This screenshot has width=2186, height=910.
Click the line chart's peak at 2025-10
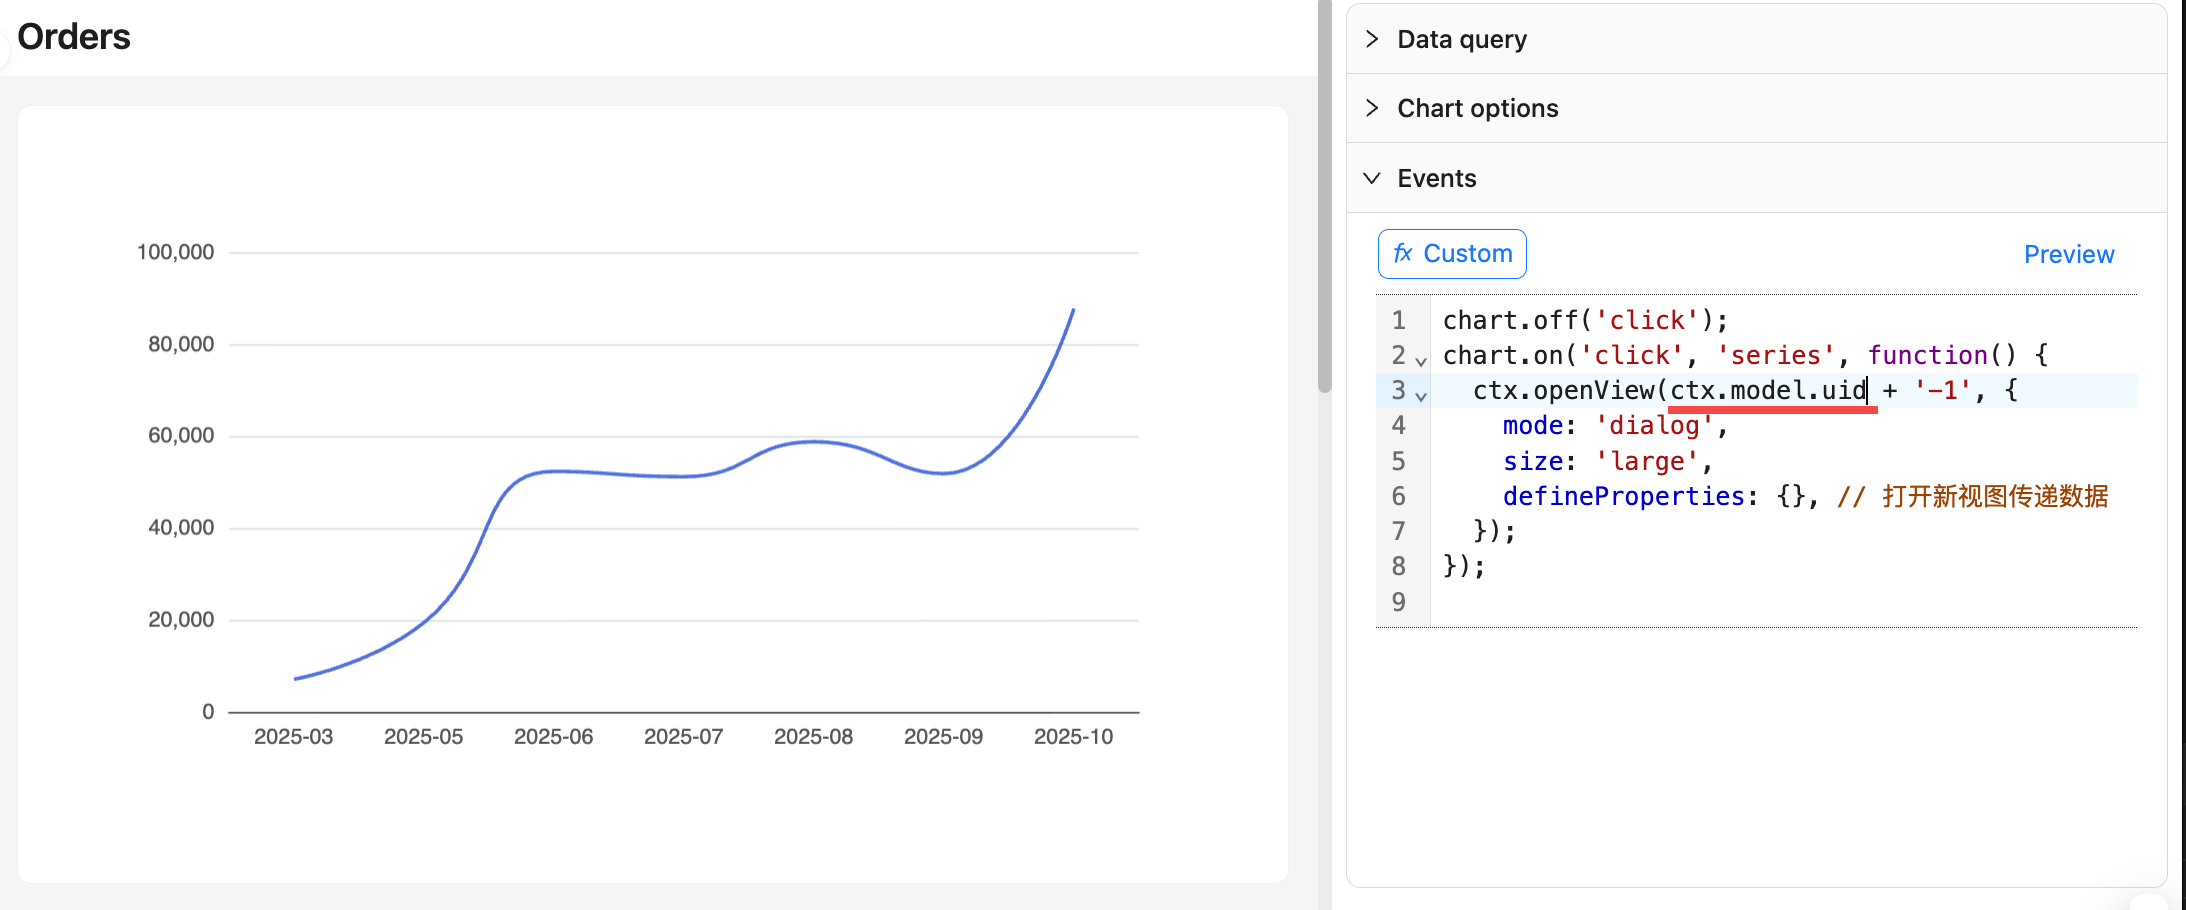[x=1073, y=310]
